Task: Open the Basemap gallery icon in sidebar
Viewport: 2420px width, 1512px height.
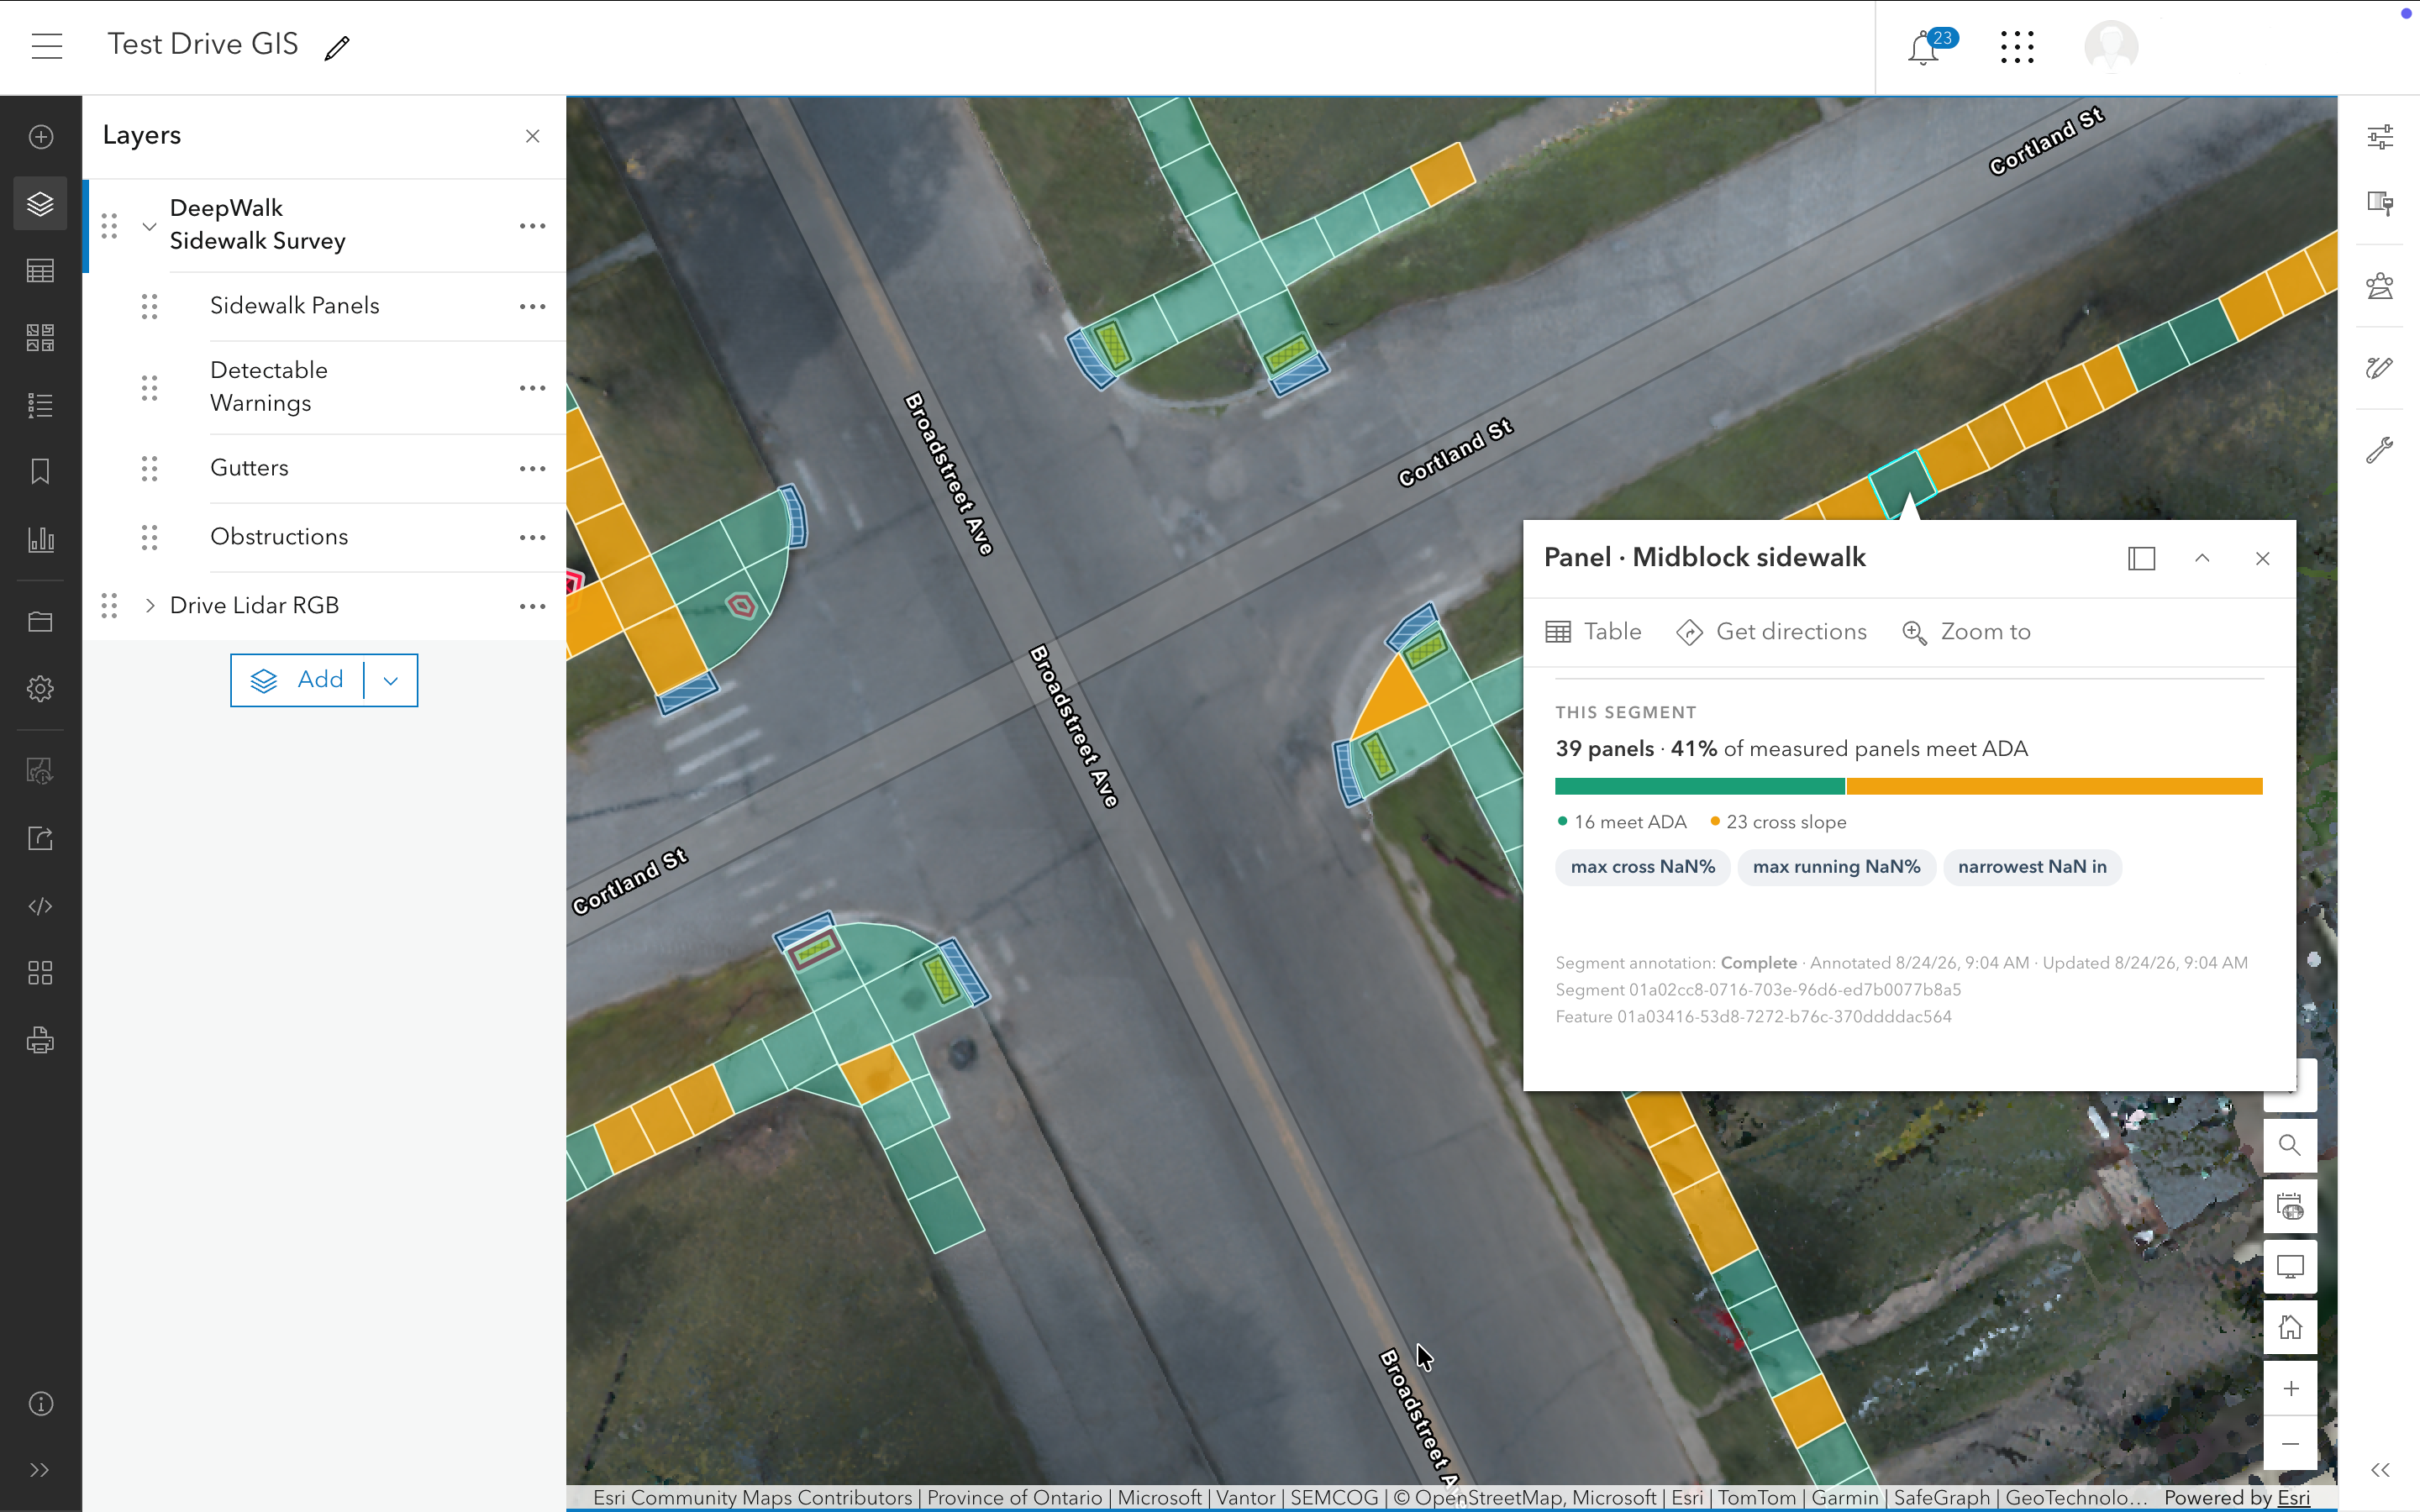Action: click(x=41, y=338)
